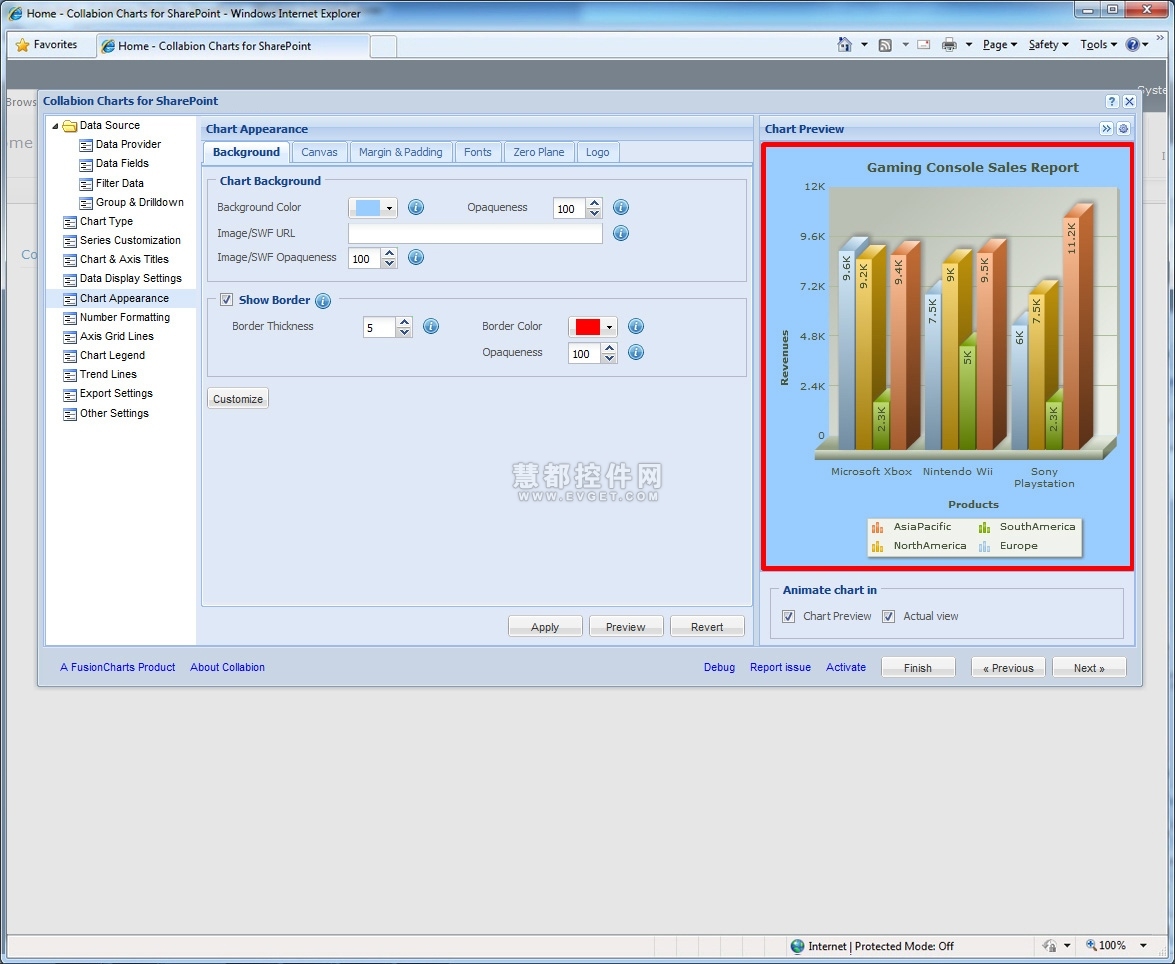Screen dimensions: 1175x964
Task: Open the Border Color dropdown arrow
Action: tap(609, 327)
